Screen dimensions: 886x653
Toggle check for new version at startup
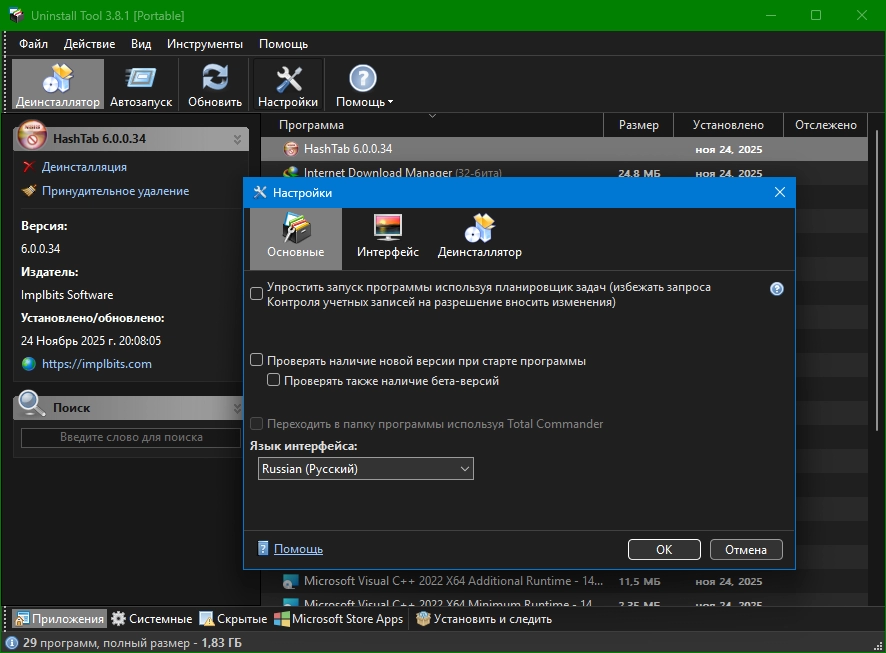tap(257, 360)
